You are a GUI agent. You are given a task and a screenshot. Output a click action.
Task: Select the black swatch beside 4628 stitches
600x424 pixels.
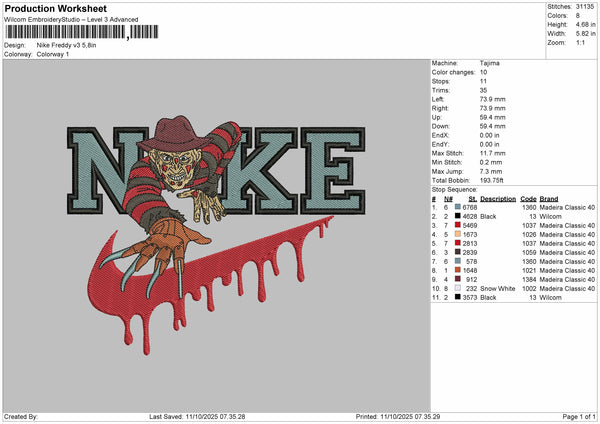(458, 216)
